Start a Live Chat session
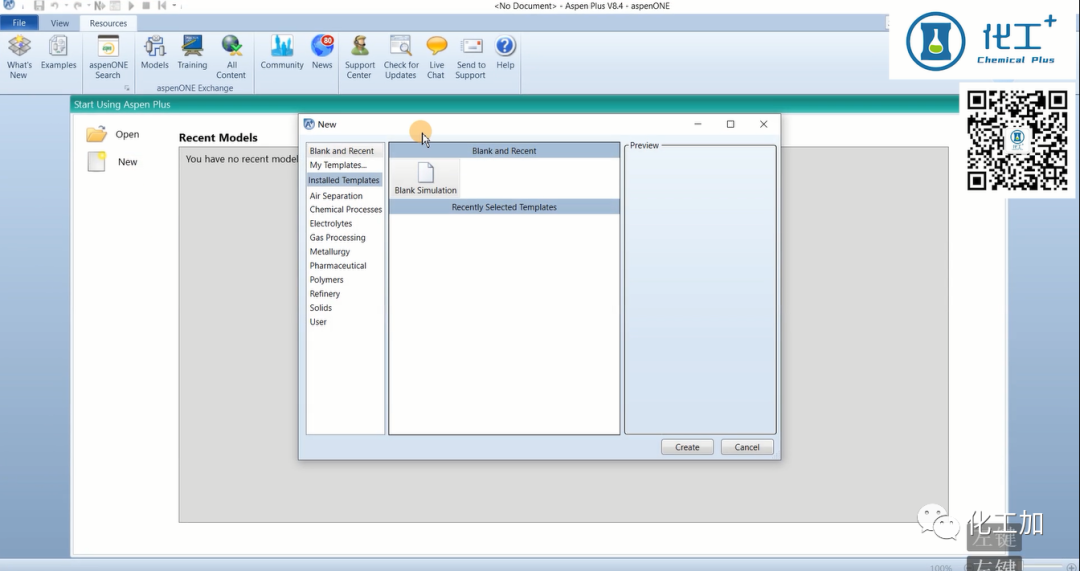 [436, 56]
